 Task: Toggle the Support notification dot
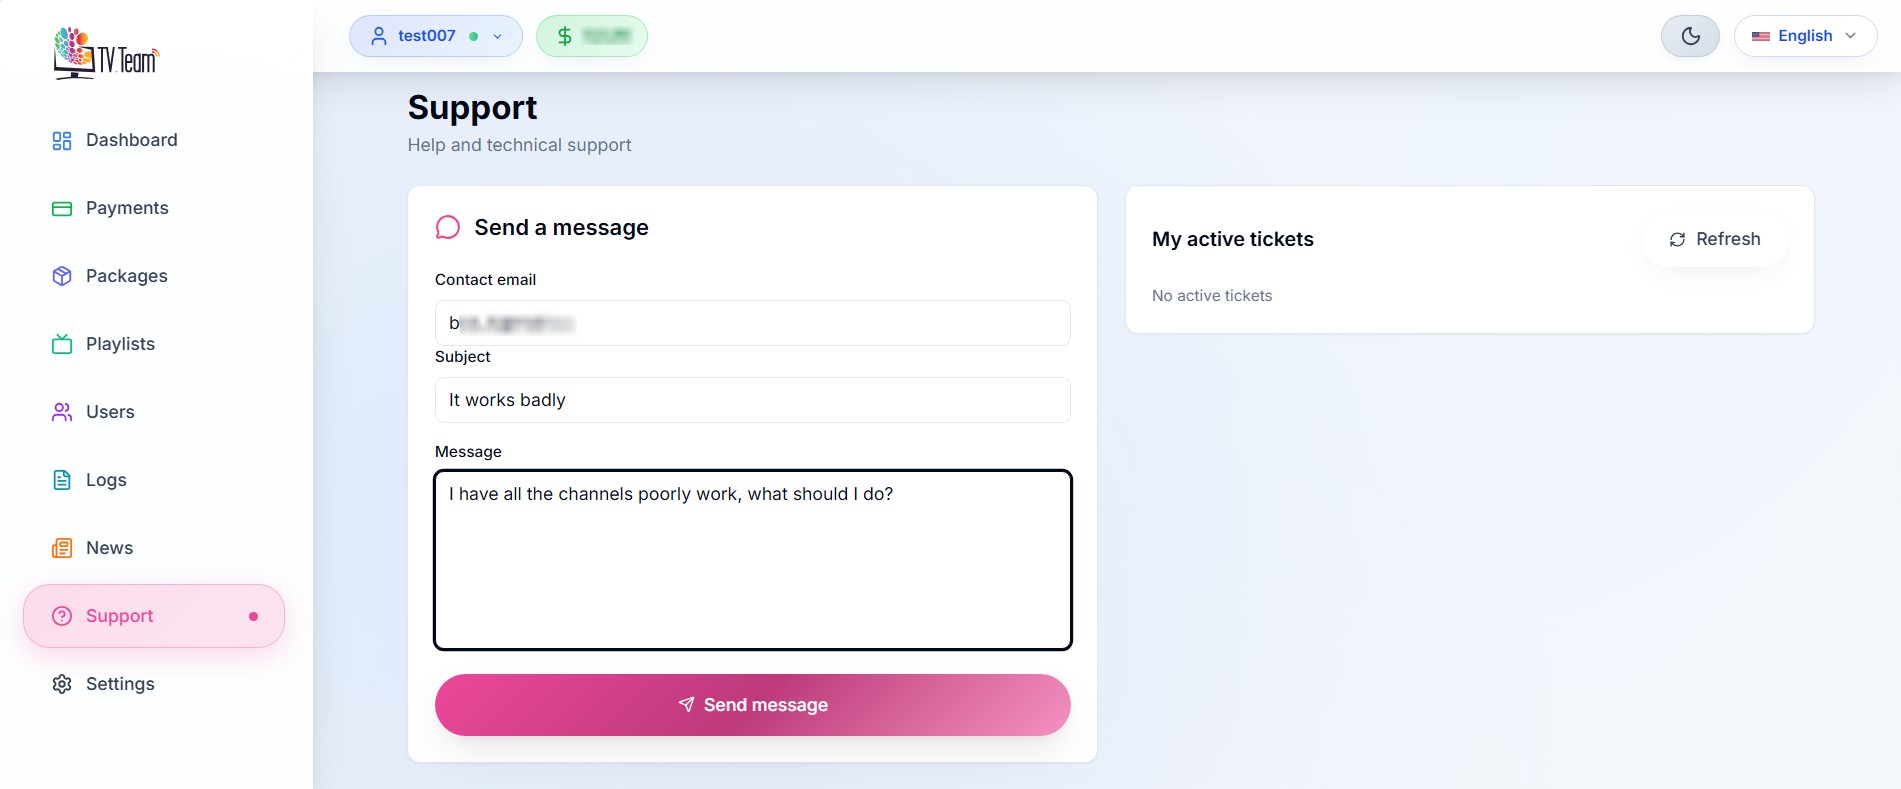pos(254,616)
